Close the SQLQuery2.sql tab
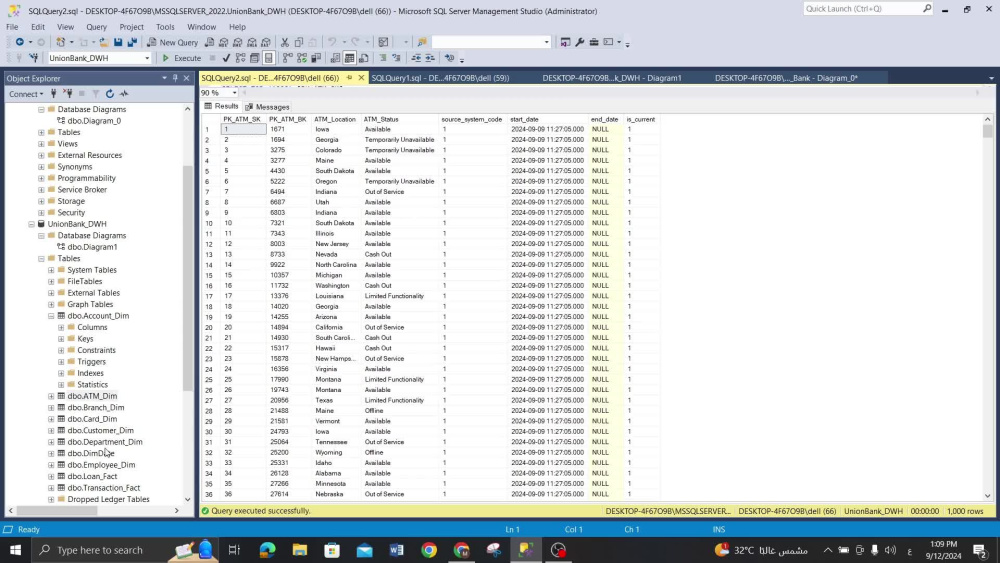Screen dimensions: 1000x563 (361, 78)
